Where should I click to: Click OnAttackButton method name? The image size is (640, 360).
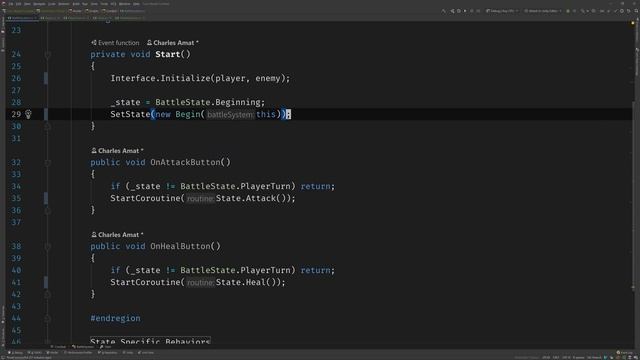pyautogui.click(x=185, y=162)
